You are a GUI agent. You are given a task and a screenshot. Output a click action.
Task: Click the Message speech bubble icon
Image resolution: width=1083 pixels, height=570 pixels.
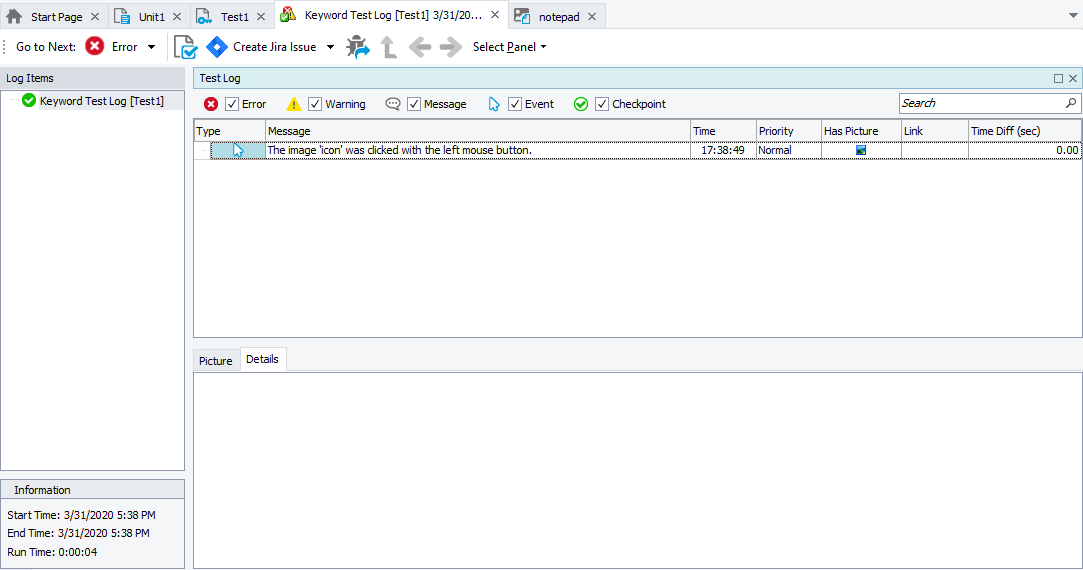pyautogui.click(x=393, y=104)
